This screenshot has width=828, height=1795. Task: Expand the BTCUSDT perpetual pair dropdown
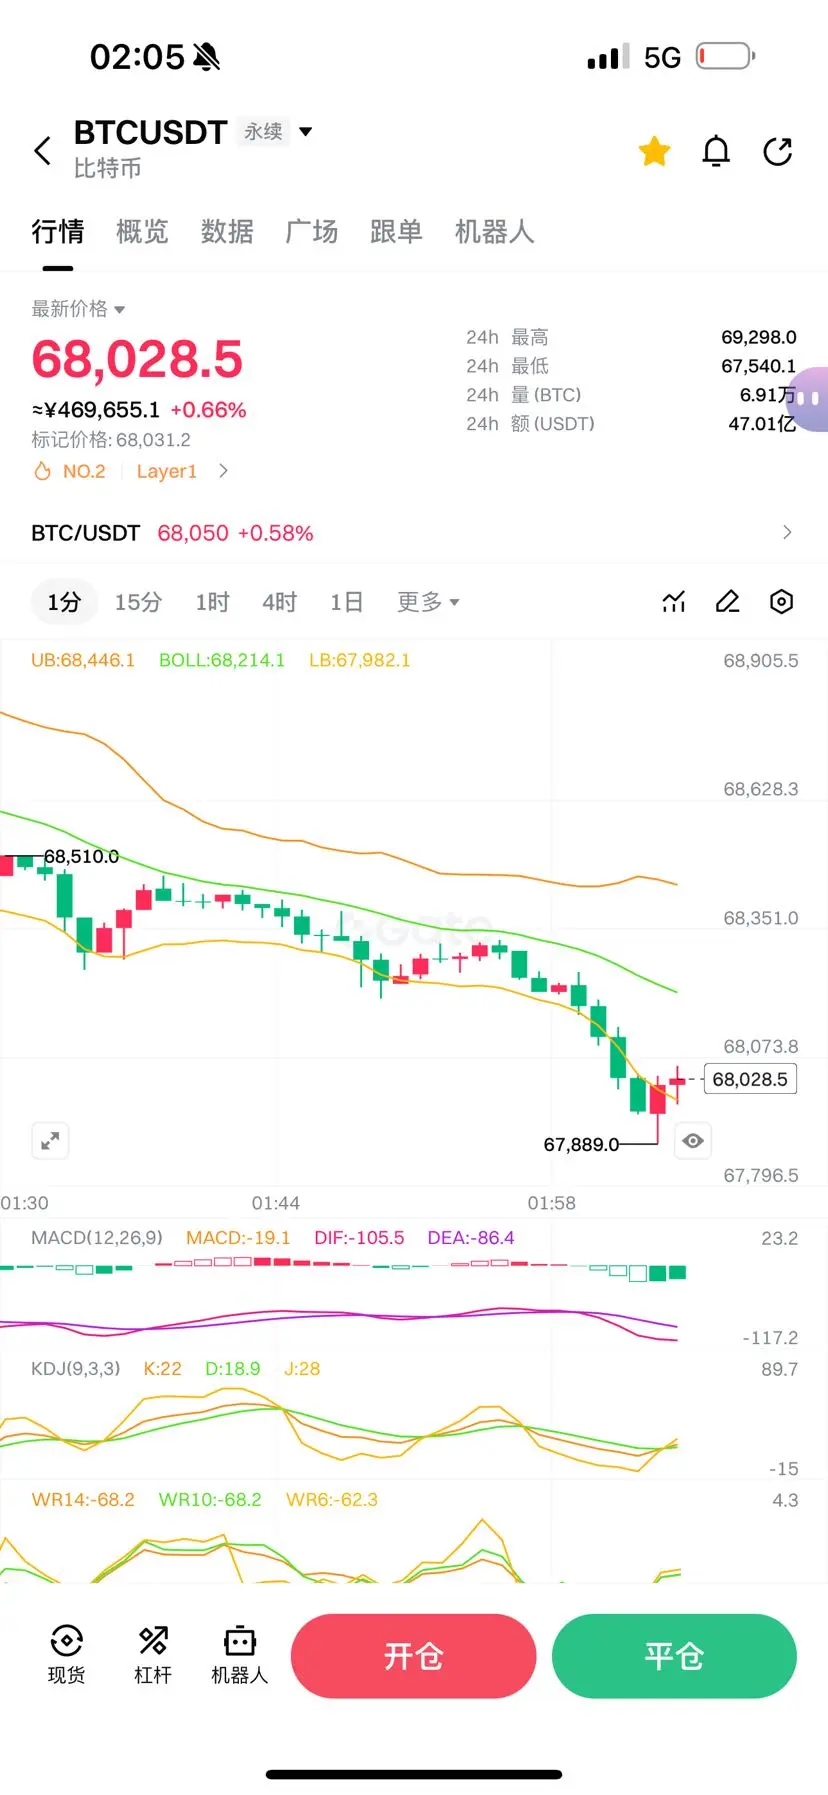point(306,131)
